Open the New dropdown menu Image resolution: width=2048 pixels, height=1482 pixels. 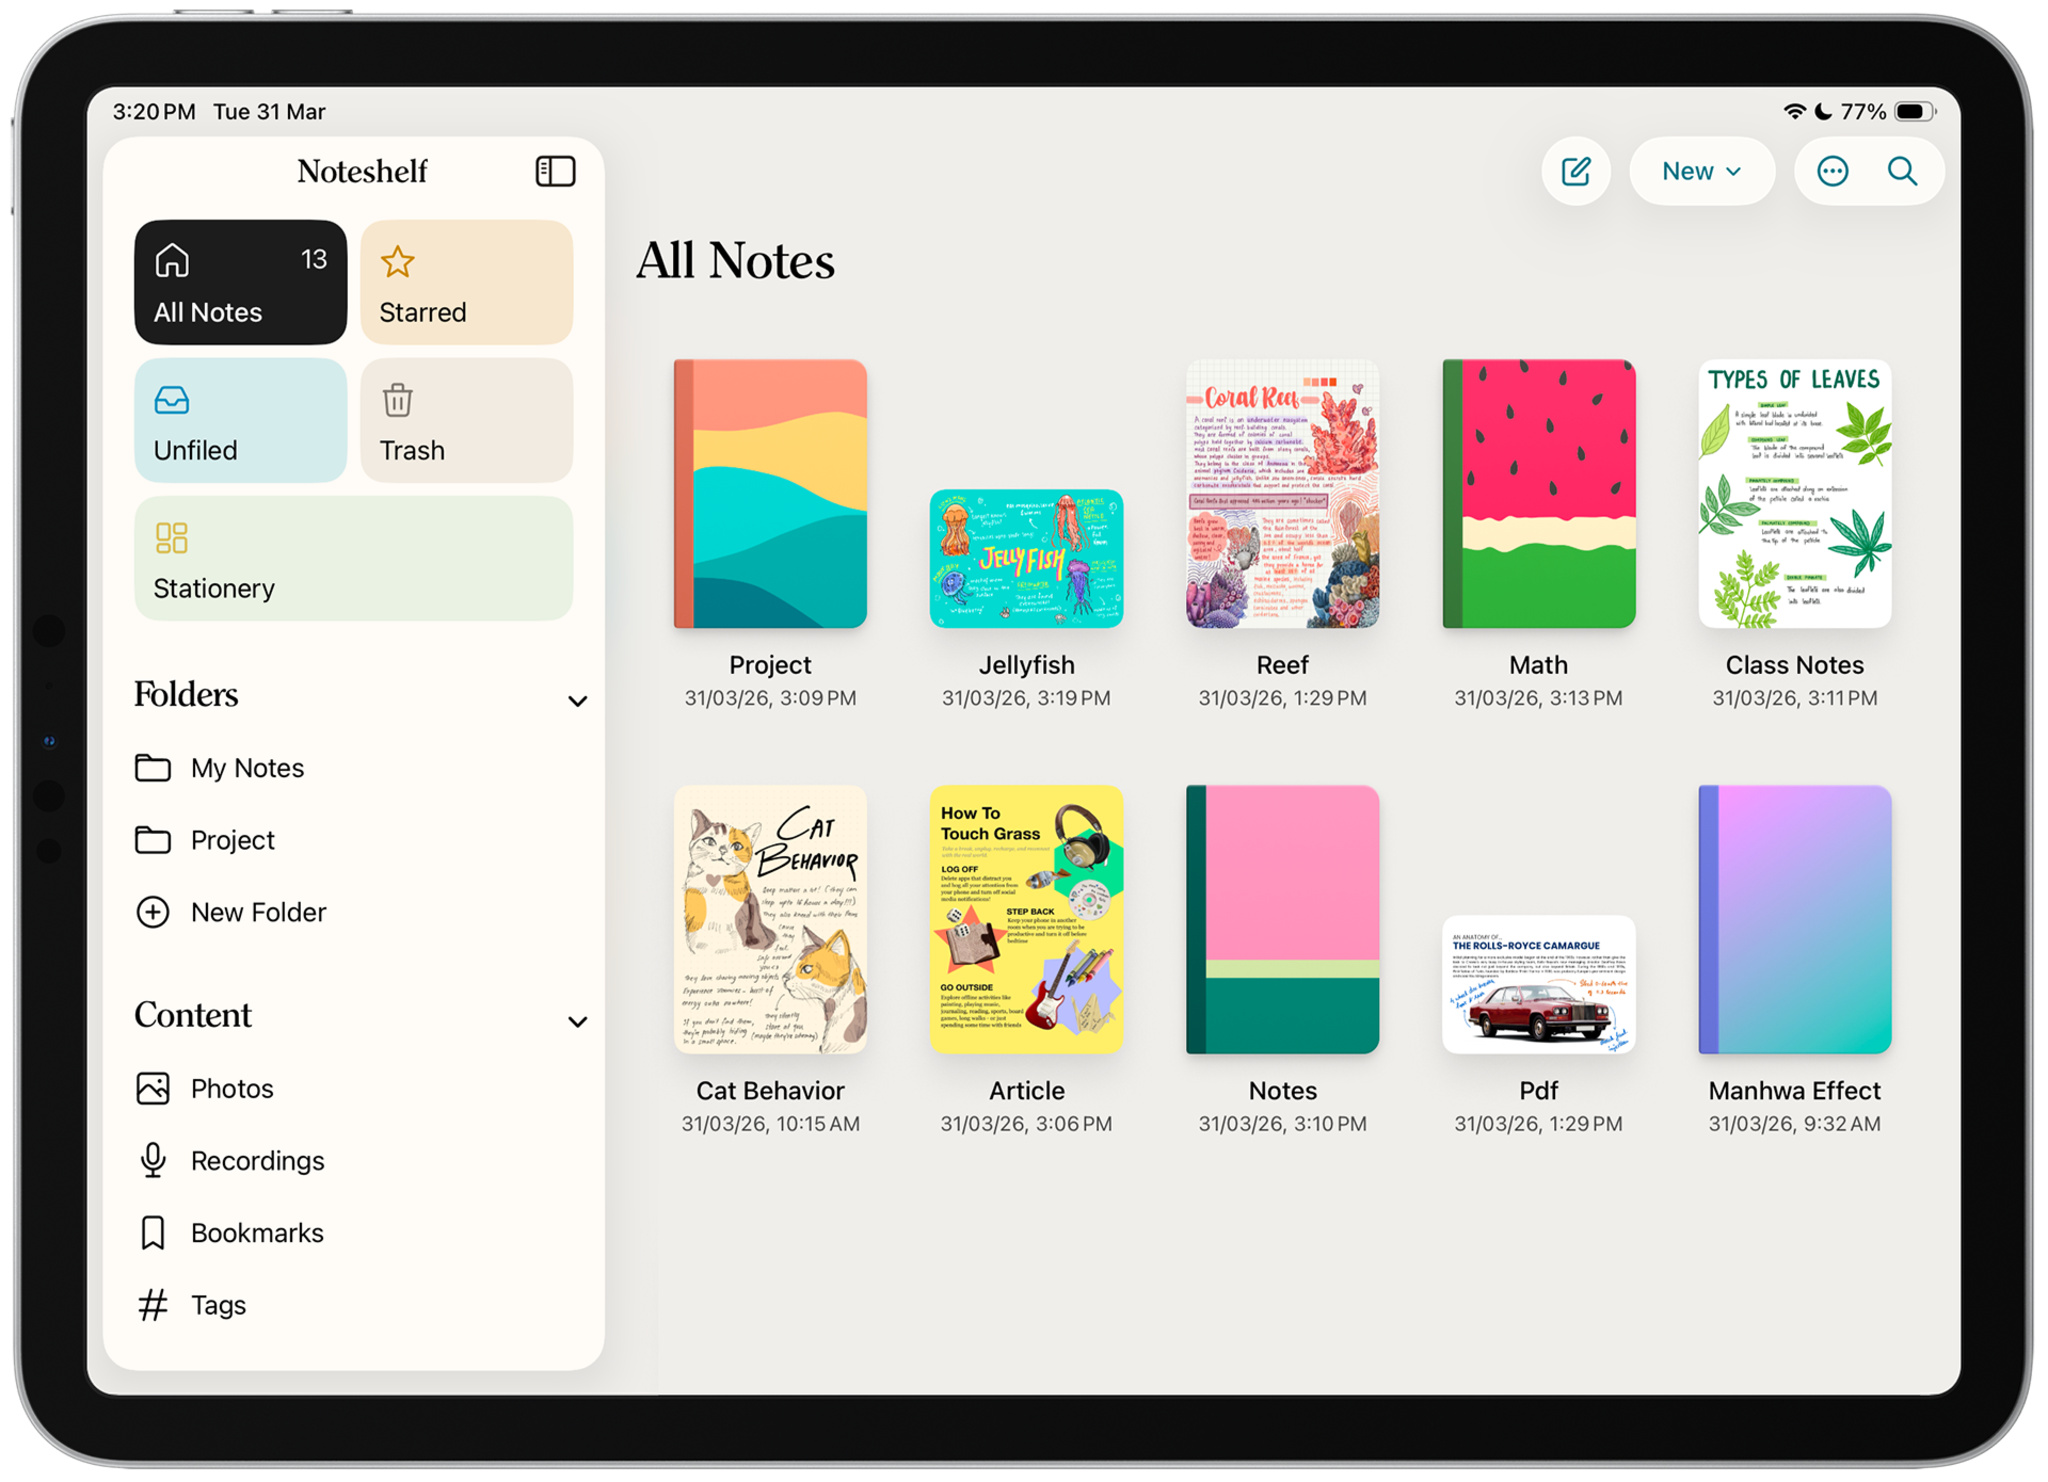(x=1701, y=171)
